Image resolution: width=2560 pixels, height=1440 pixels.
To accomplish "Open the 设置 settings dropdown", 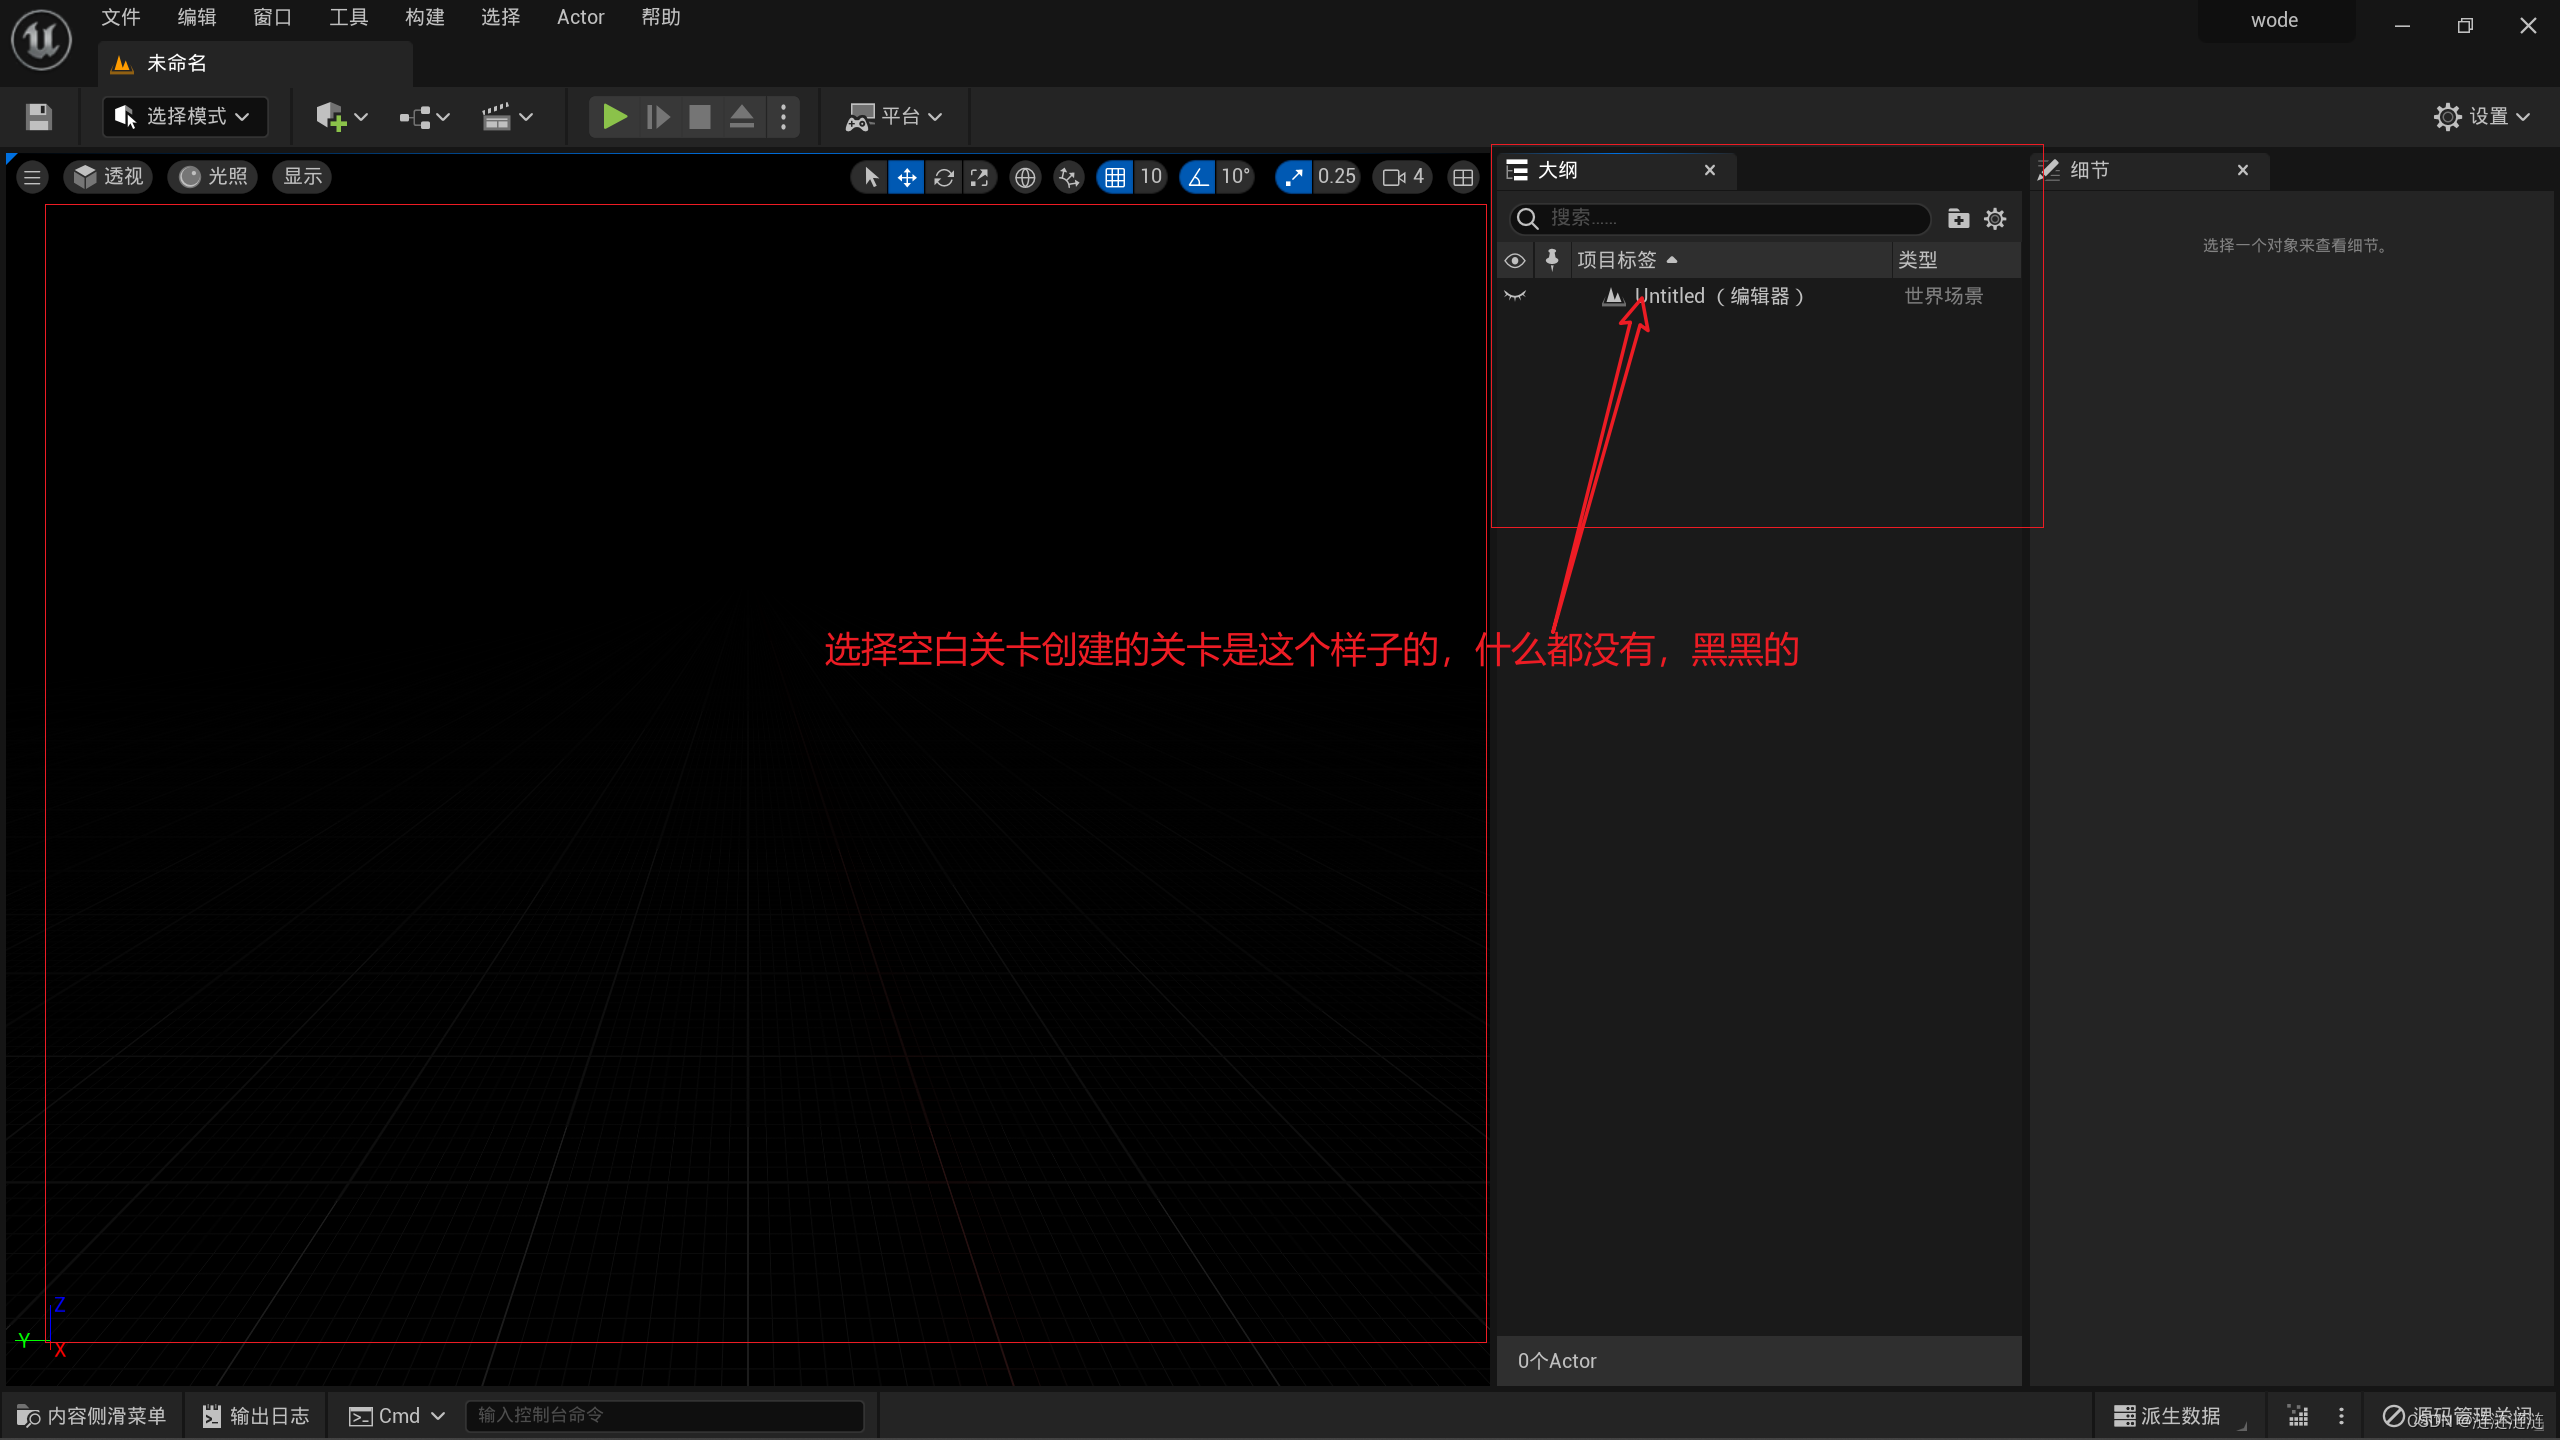I will click(2482, 117).
